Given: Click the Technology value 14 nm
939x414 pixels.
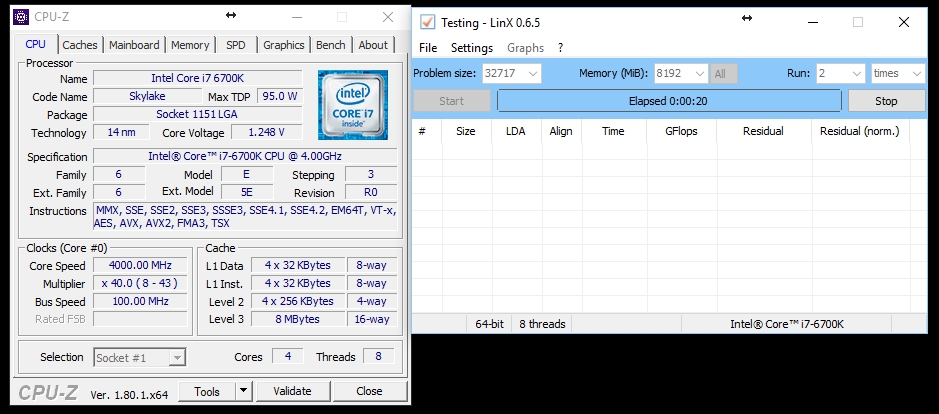Looking at the screenshot, I should [x=121, y=132].
